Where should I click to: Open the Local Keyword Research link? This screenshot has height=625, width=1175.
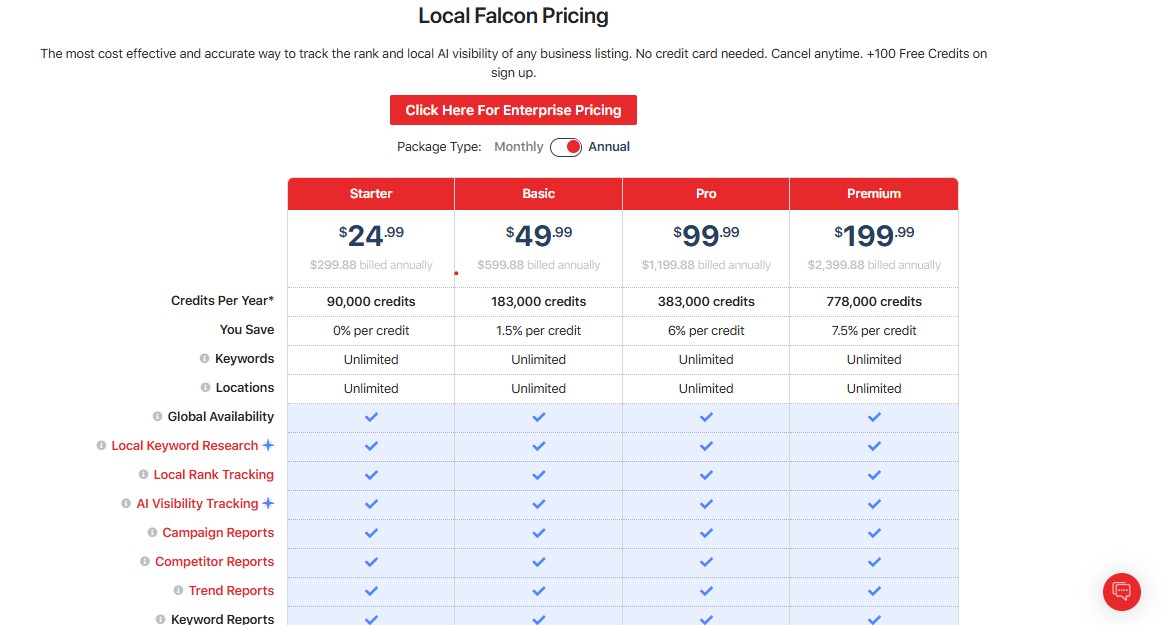coord(184,445)
